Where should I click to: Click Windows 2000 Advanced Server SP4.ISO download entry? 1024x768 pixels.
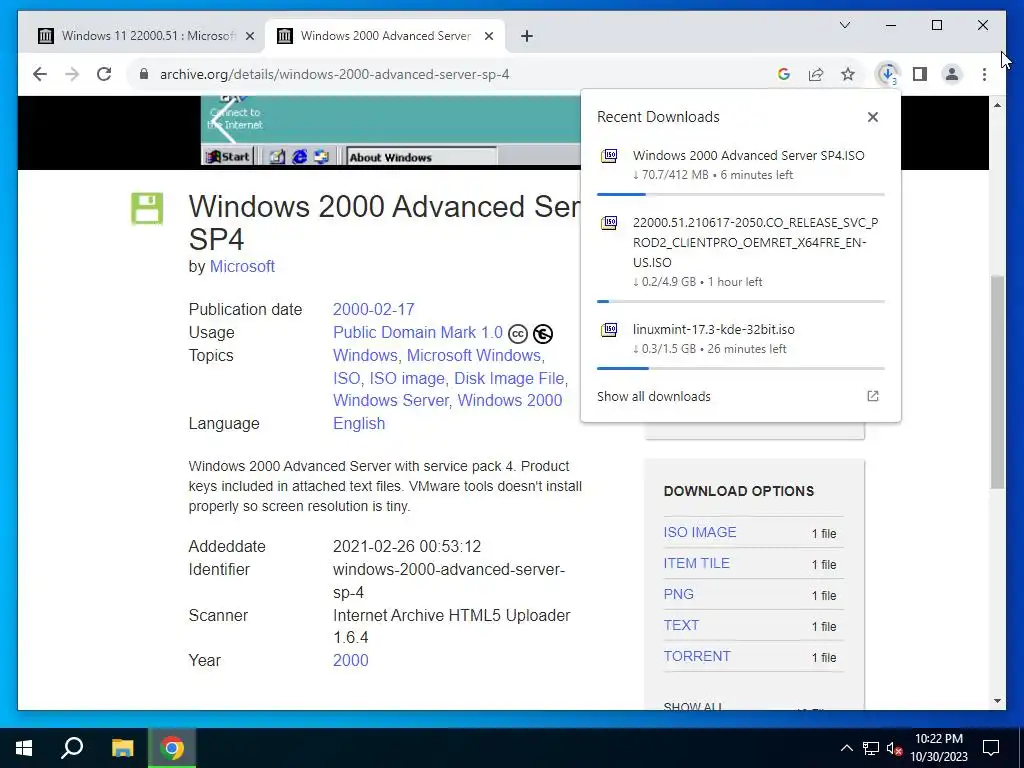[741, 165]
